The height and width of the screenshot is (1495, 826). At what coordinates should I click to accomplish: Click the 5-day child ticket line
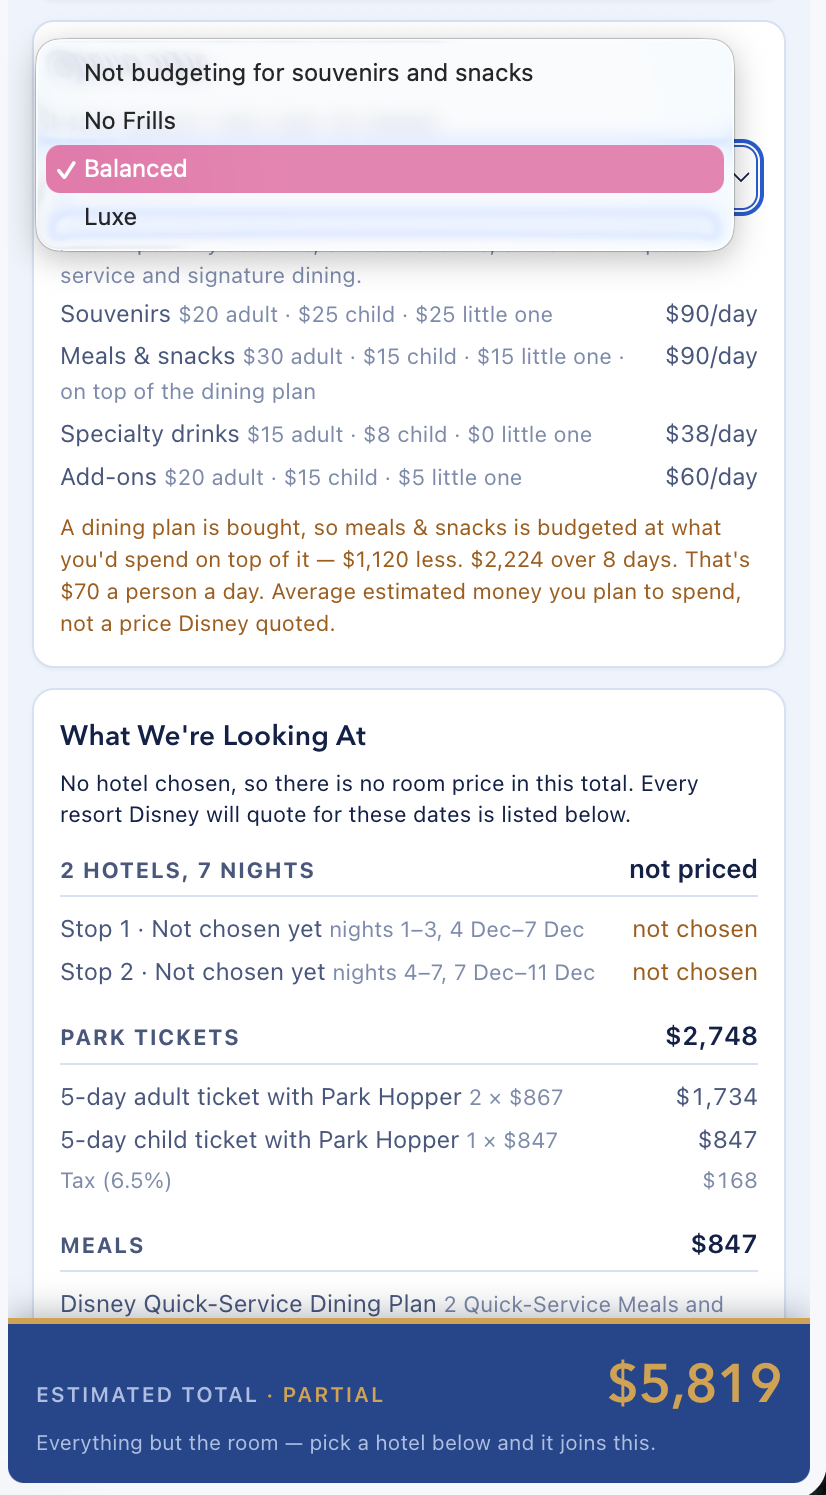pyautogui.click(x=409, y=1140)
